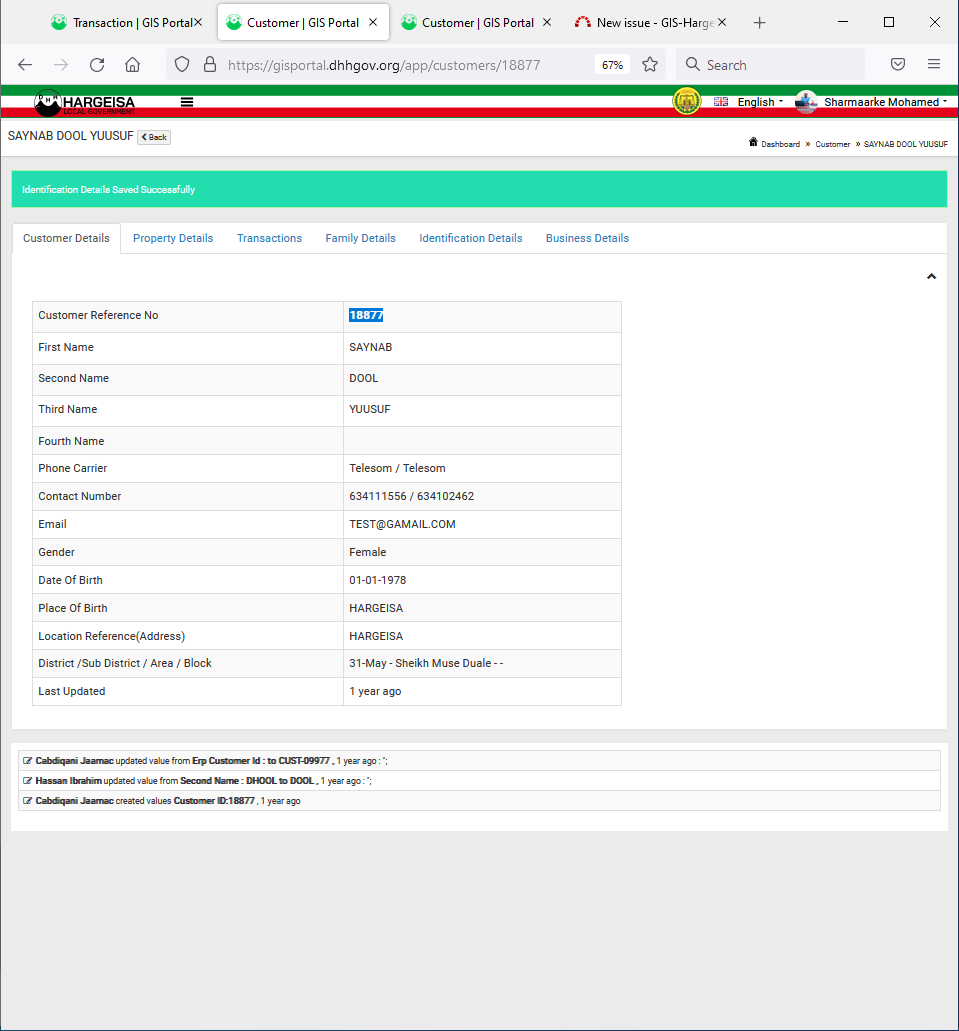Open Pocket save icon

pos(898,64)
